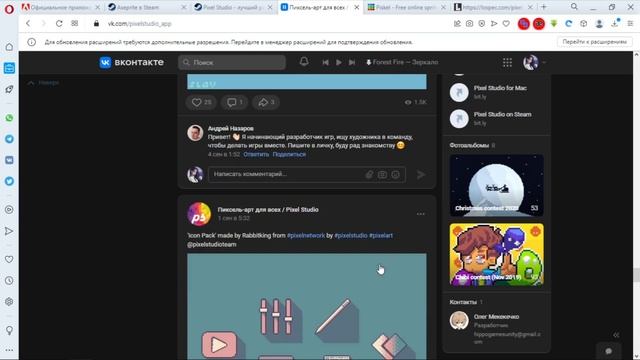Open VK notifications bell
Image resolution: width=640 pixels, height=360 pixels.
coord(304,62)
